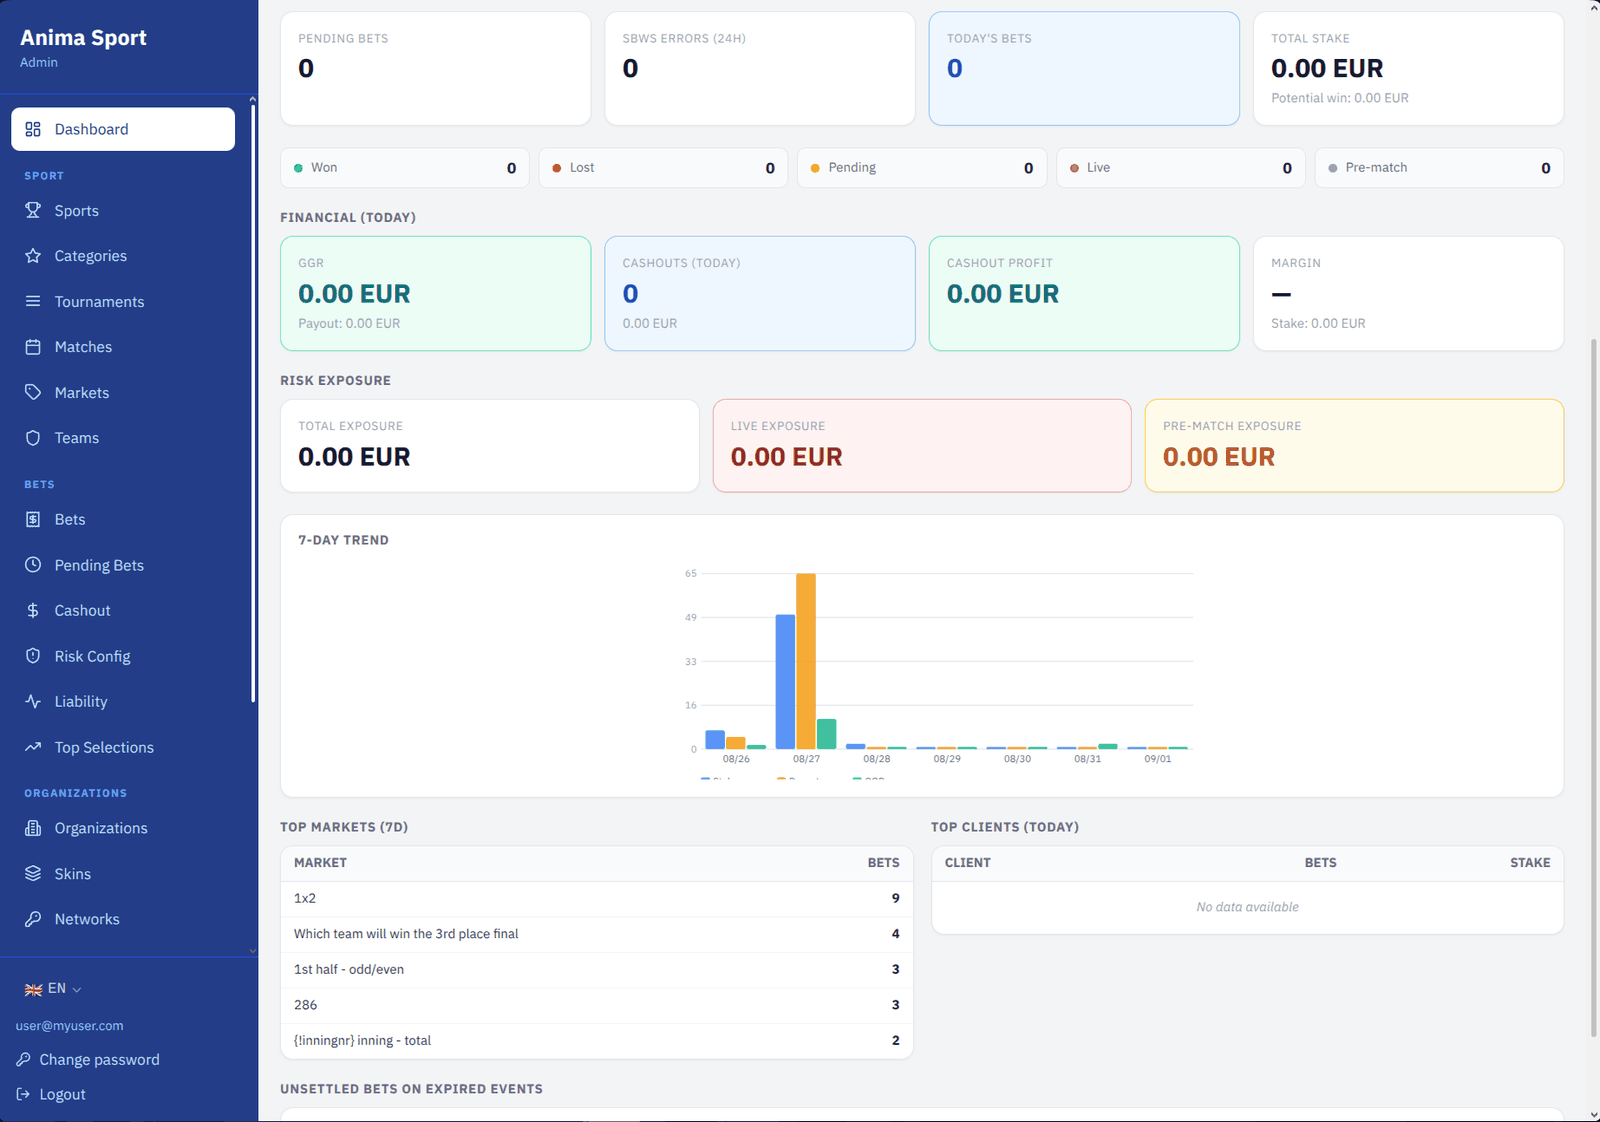This screenshot has height=1122, width=1600.
Task: Click the Categories star icon
Action: point(33,256)
